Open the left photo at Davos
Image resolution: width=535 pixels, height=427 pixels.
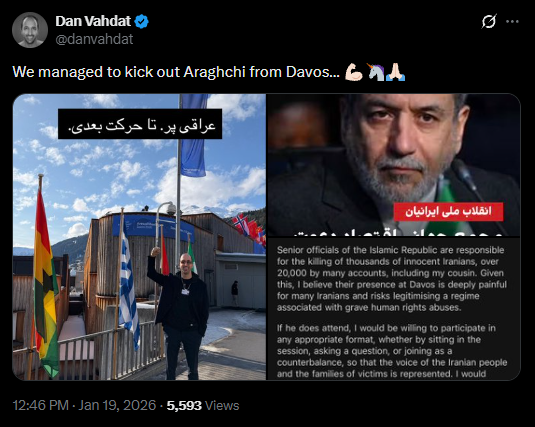pos(139,237)
